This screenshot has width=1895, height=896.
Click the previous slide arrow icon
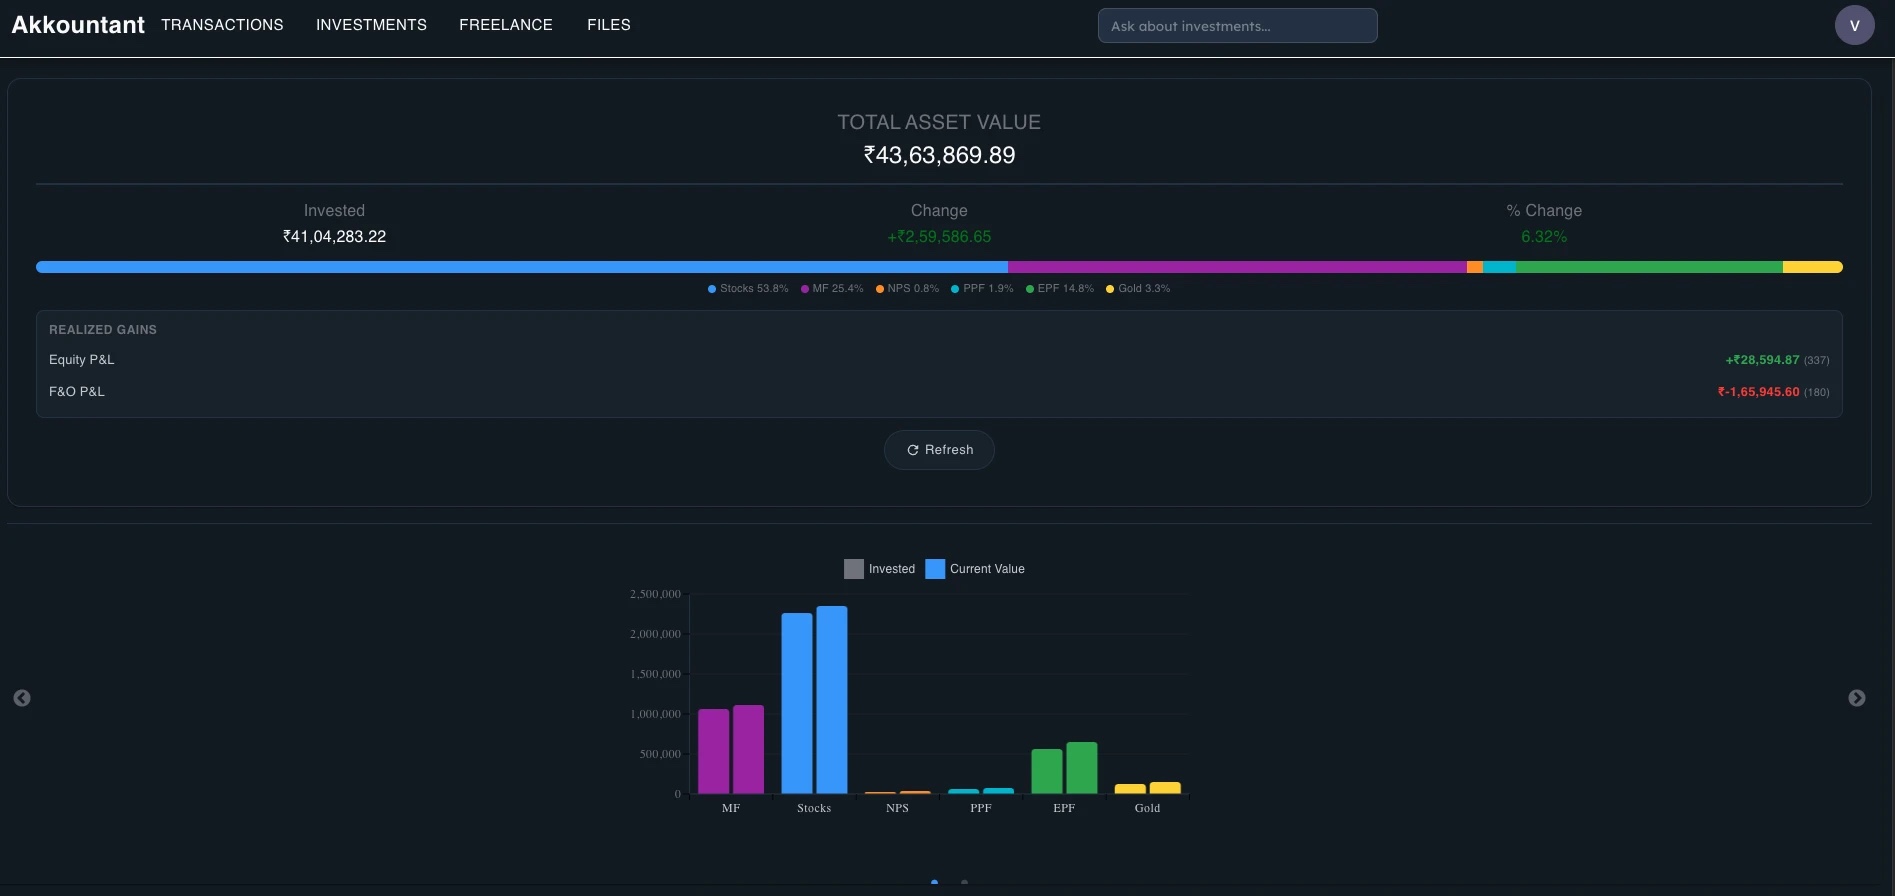tap(22, 698)
